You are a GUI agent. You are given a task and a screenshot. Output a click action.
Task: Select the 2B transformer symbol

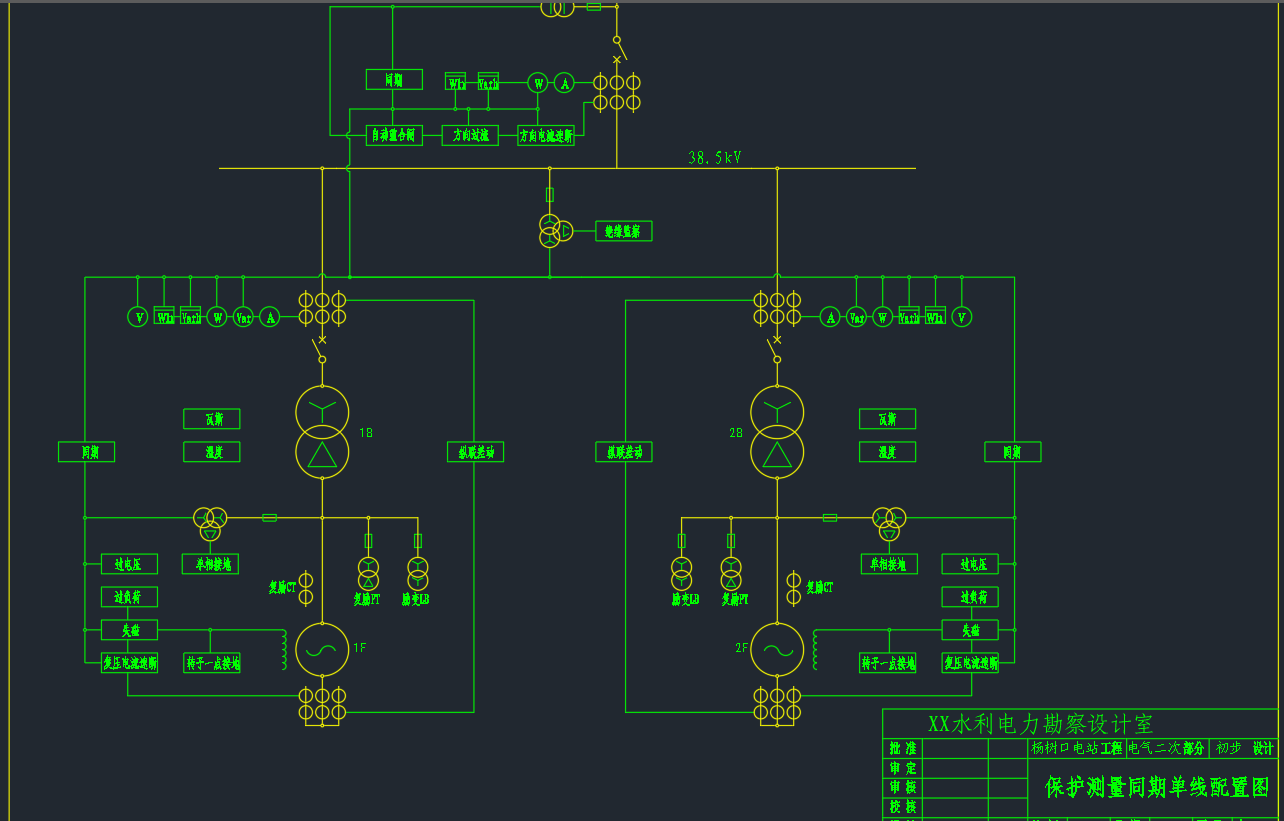pyautogui.click(x=777, y=432)
